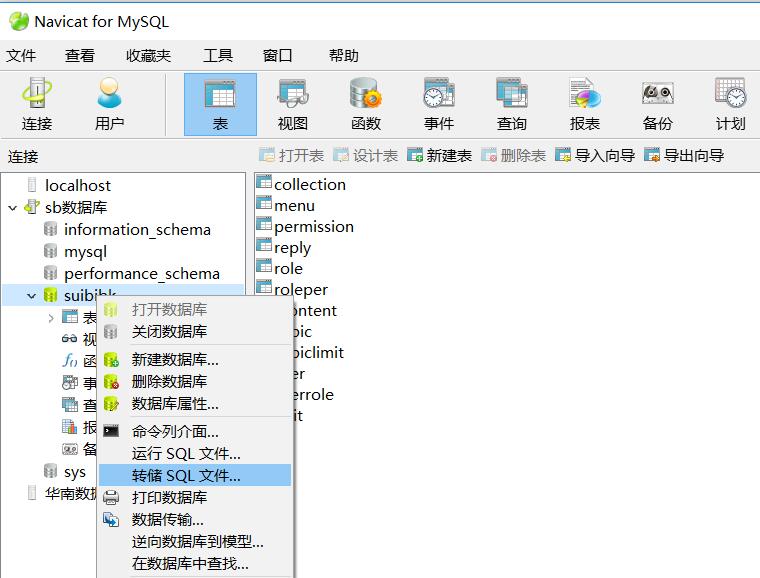Click the data transfer icon in context menu
This screenshot has height=578, width=760.
111,520
